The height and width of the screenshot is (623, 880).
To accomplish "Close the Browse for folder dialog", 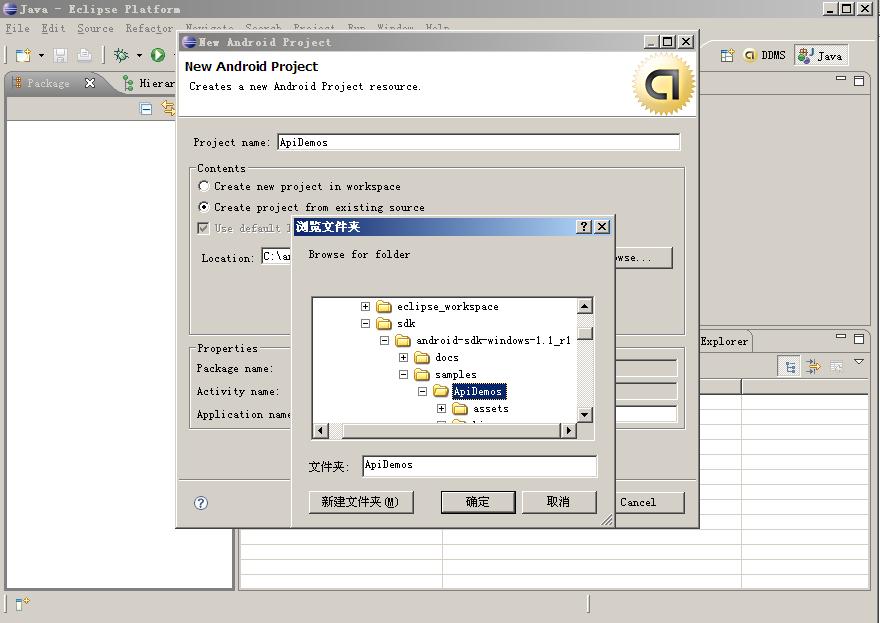I will [x=602, y=226].
